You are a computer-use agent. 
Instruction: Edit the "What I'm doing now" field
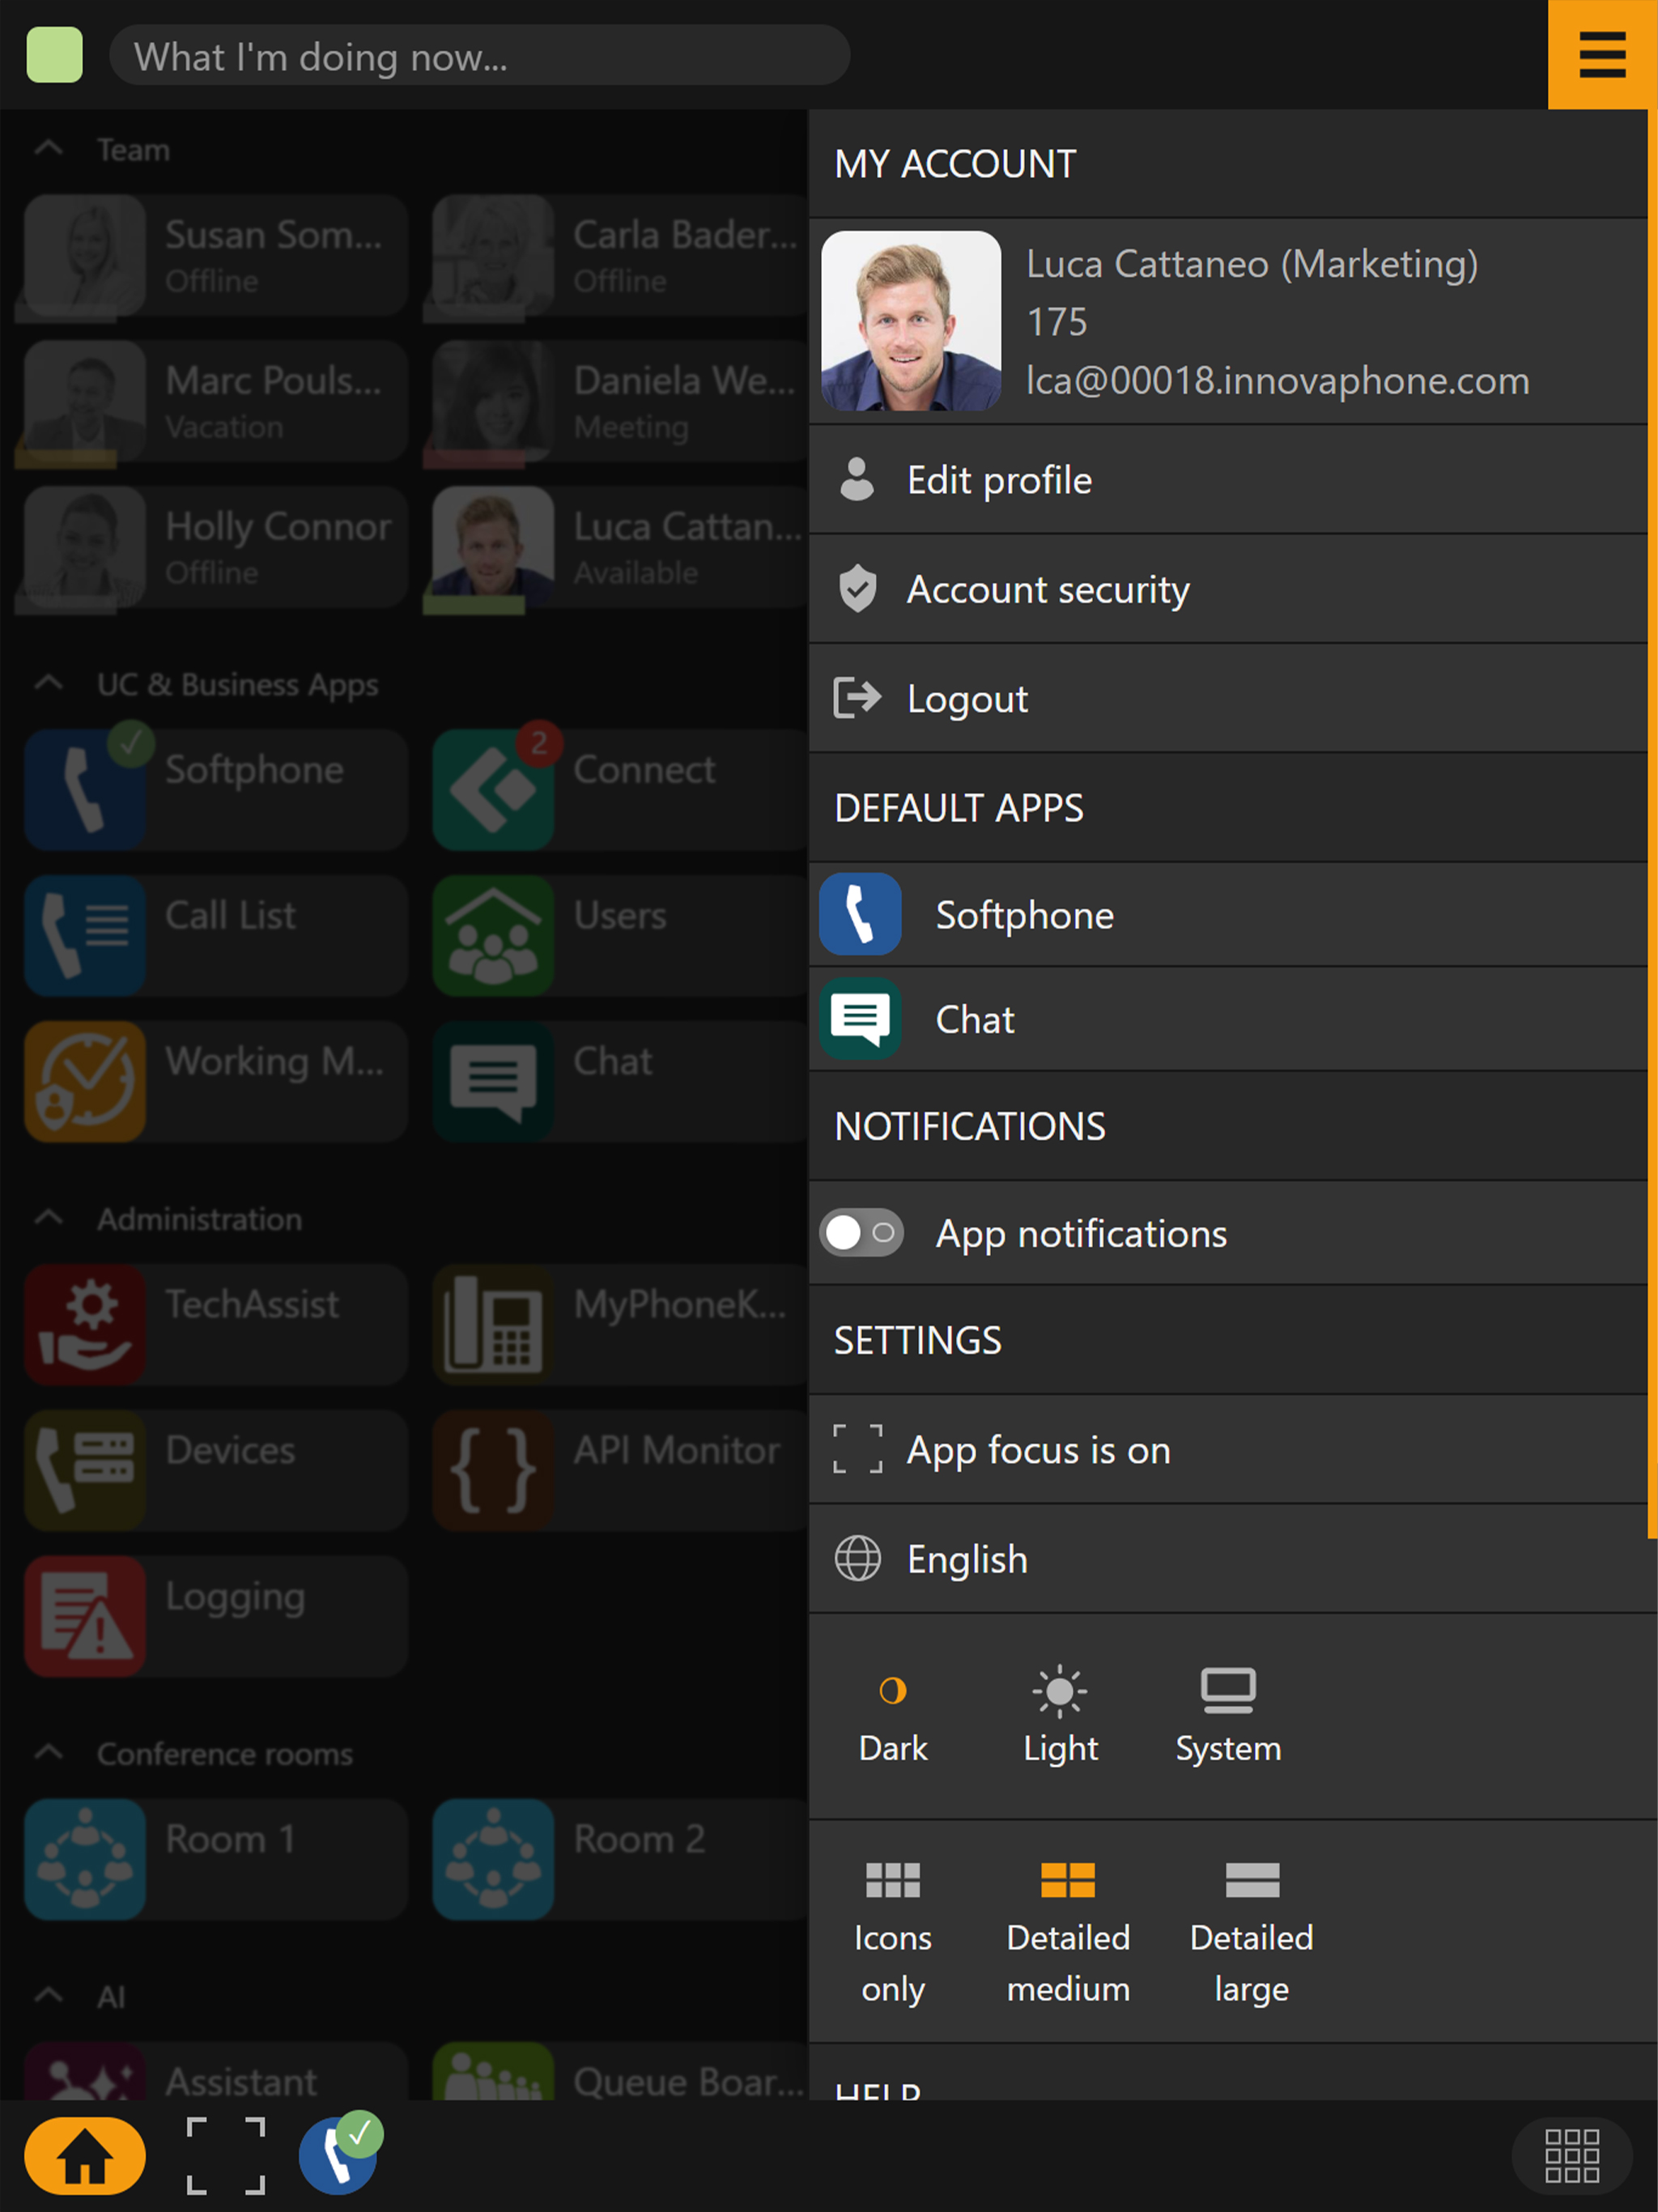479,56
